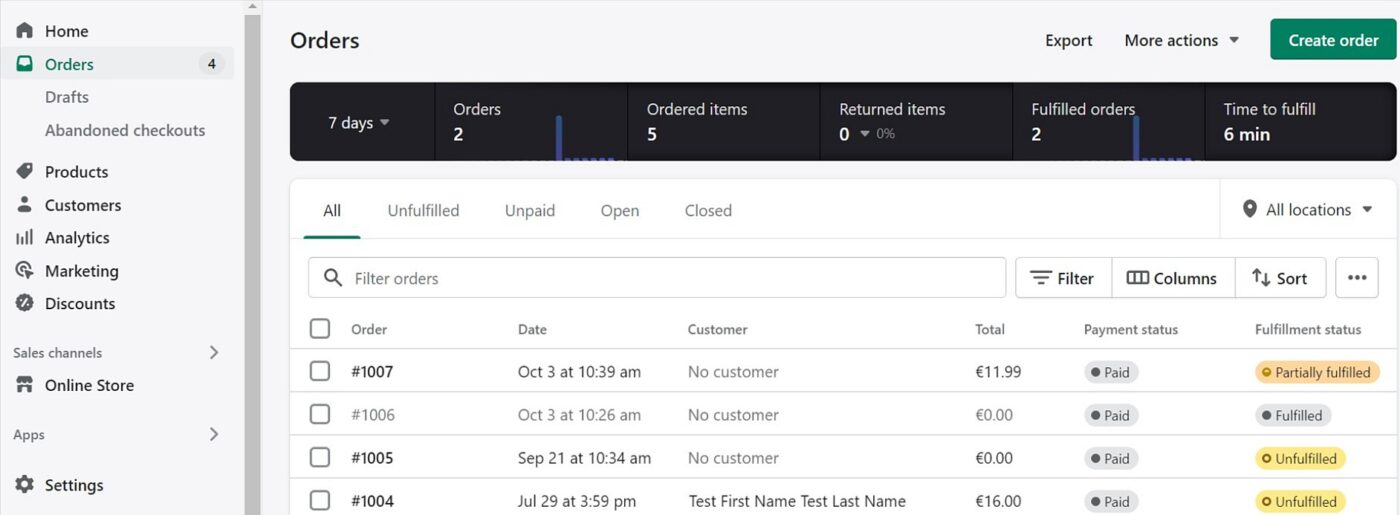The width and height of the screenshot is (1400, 515).
Task: Click Unfulfilled badge on order #1004
Action: [x=1300, y=502]
